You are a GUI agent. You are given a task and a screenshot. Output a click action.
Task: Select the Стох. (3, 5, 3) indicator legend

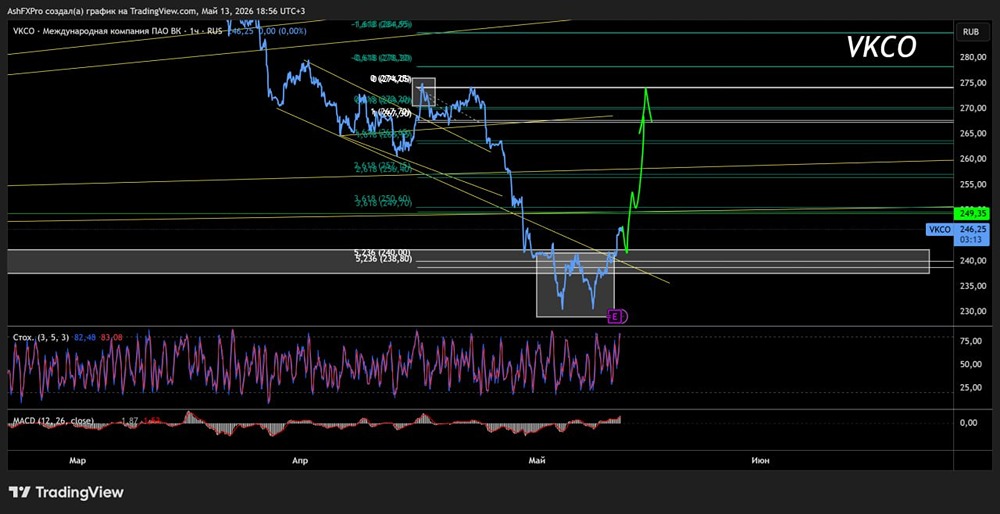click(x=42, y=336)
